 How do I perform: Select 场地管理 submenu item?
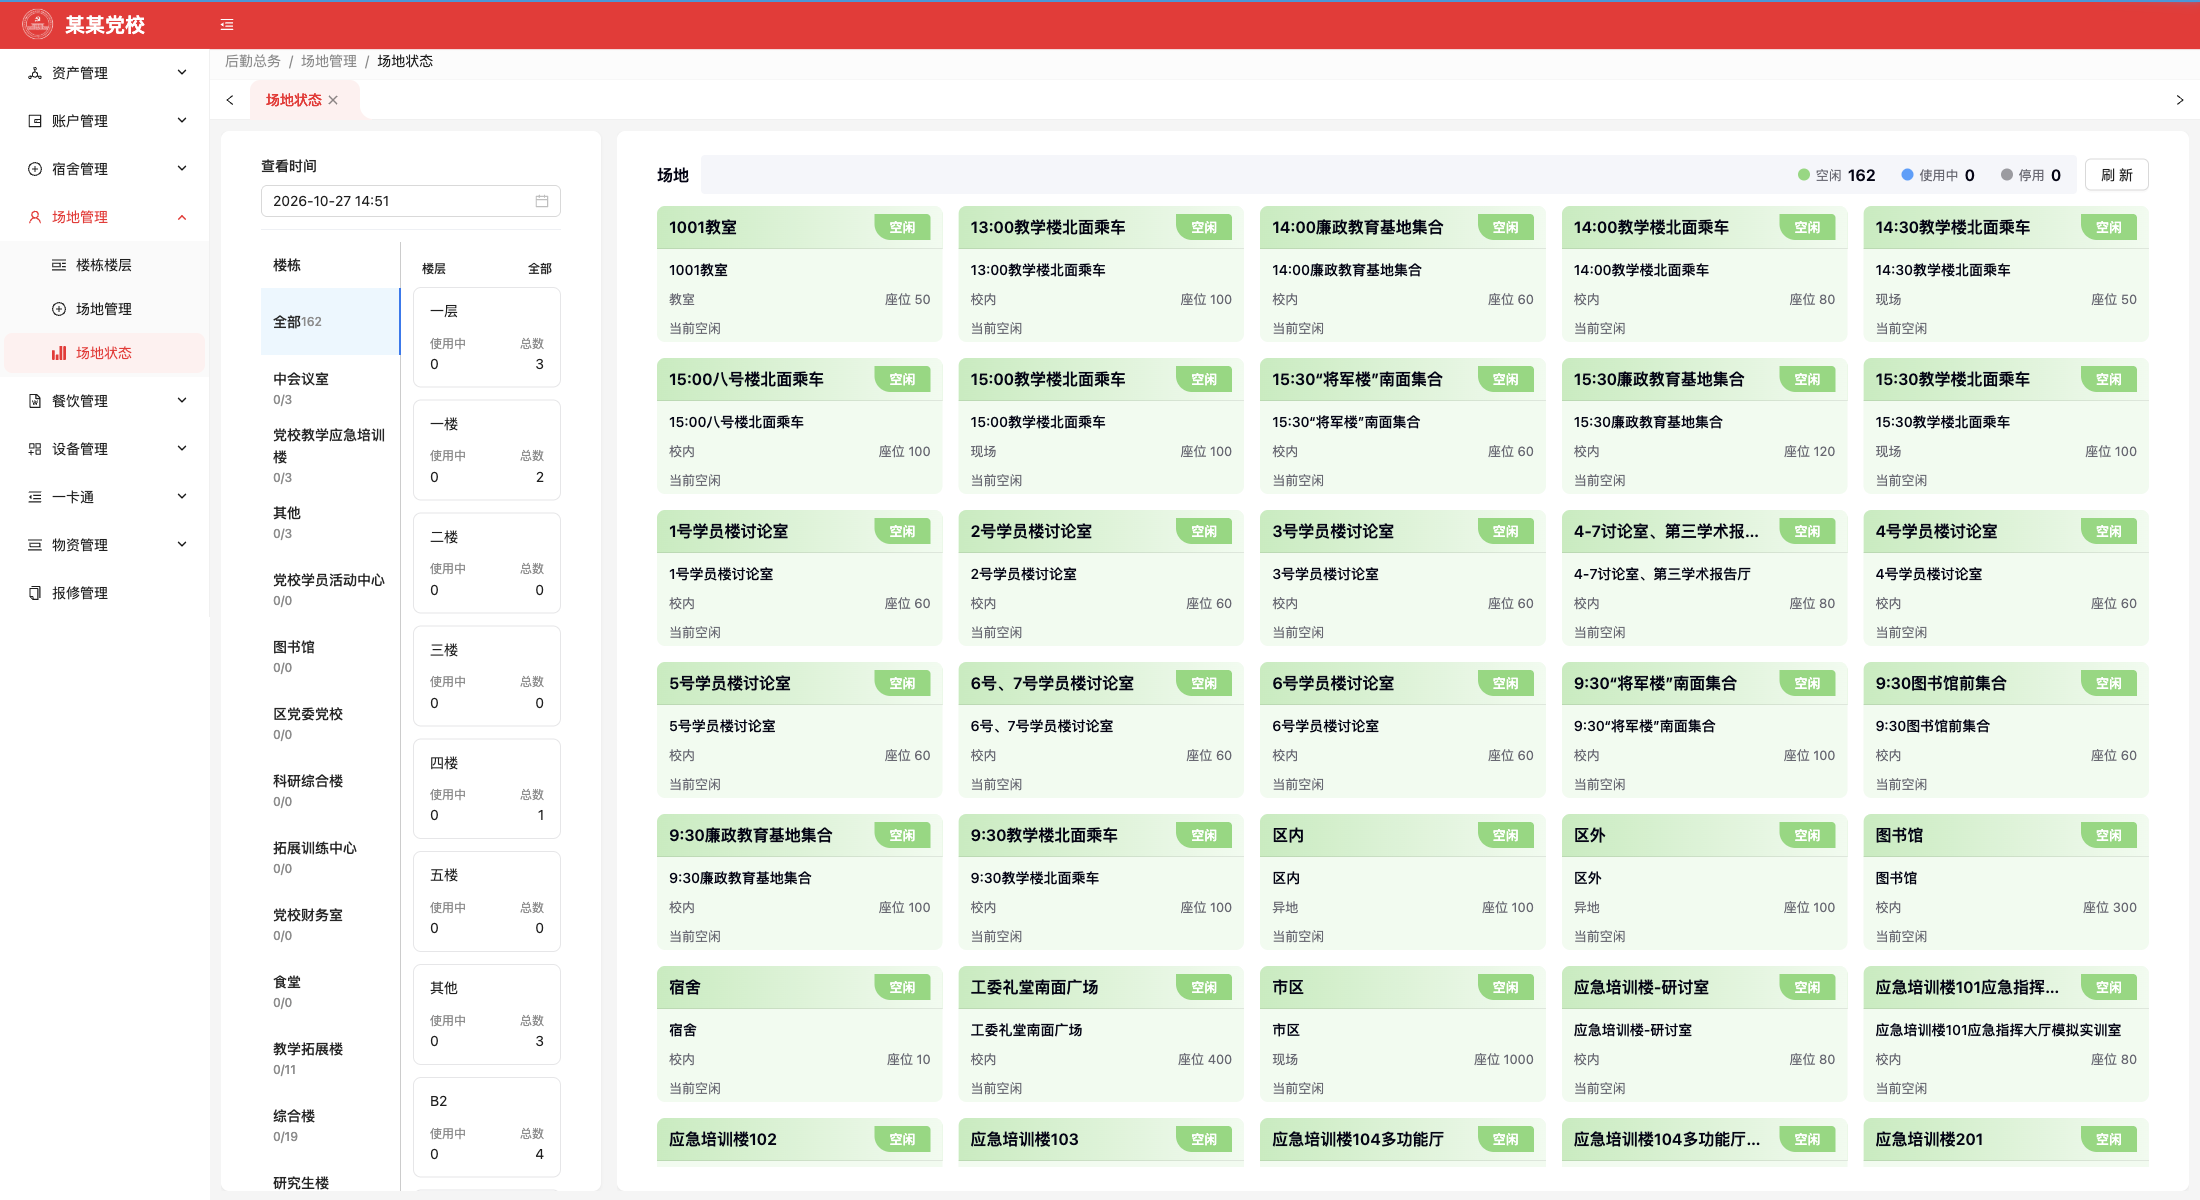click(105, 309)
